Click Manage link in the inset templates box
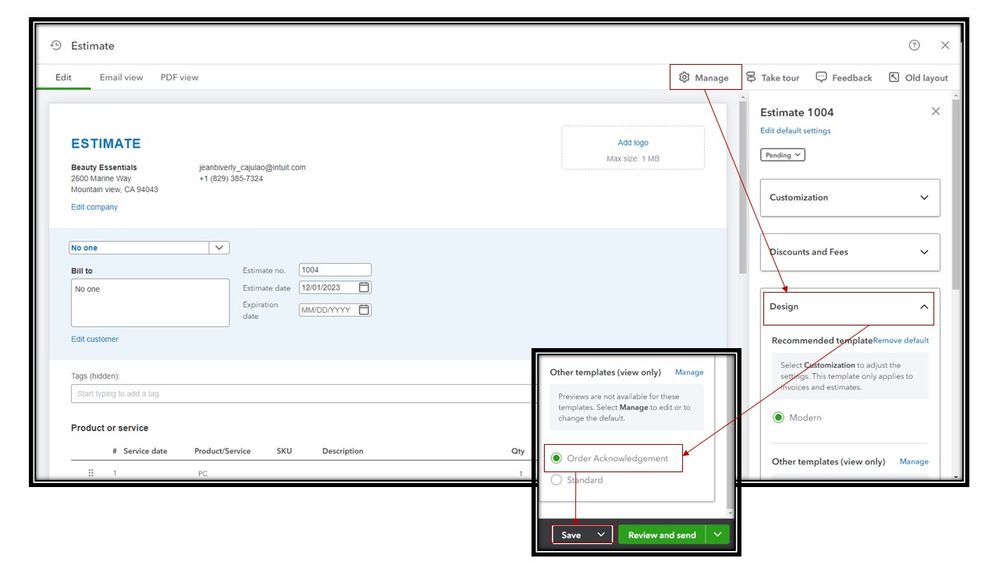The image size is (999, 562). click(x=689, y=372)
